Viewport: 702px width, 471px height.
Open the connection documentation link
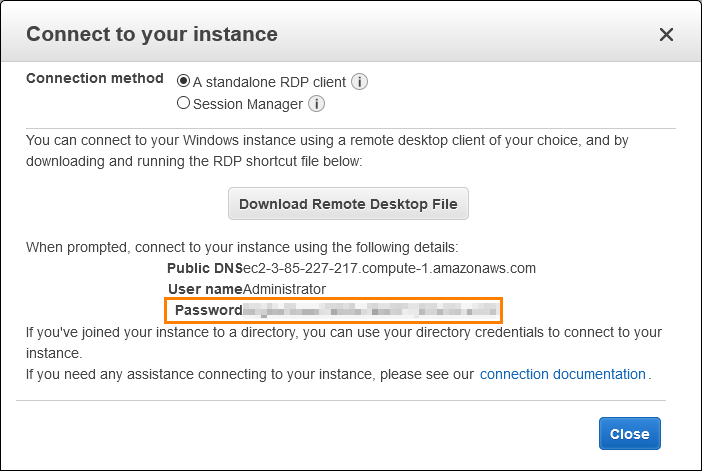tap(563, 374)
